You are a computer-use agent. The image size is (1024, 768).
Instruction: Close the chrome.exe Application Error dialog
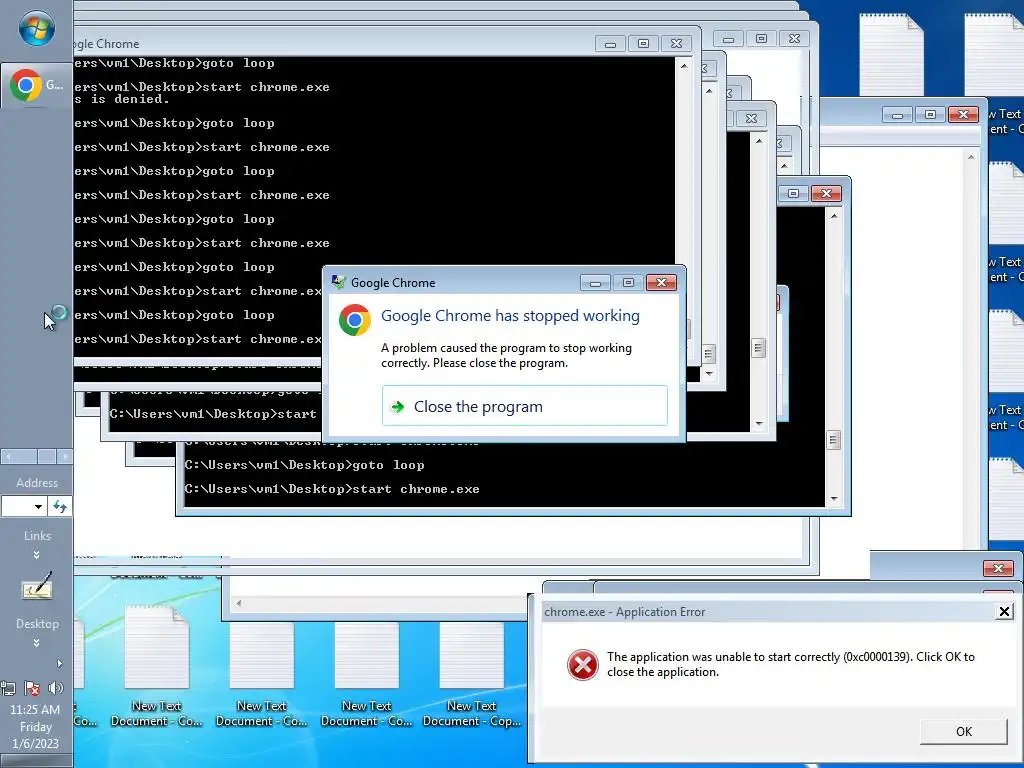1004,611
